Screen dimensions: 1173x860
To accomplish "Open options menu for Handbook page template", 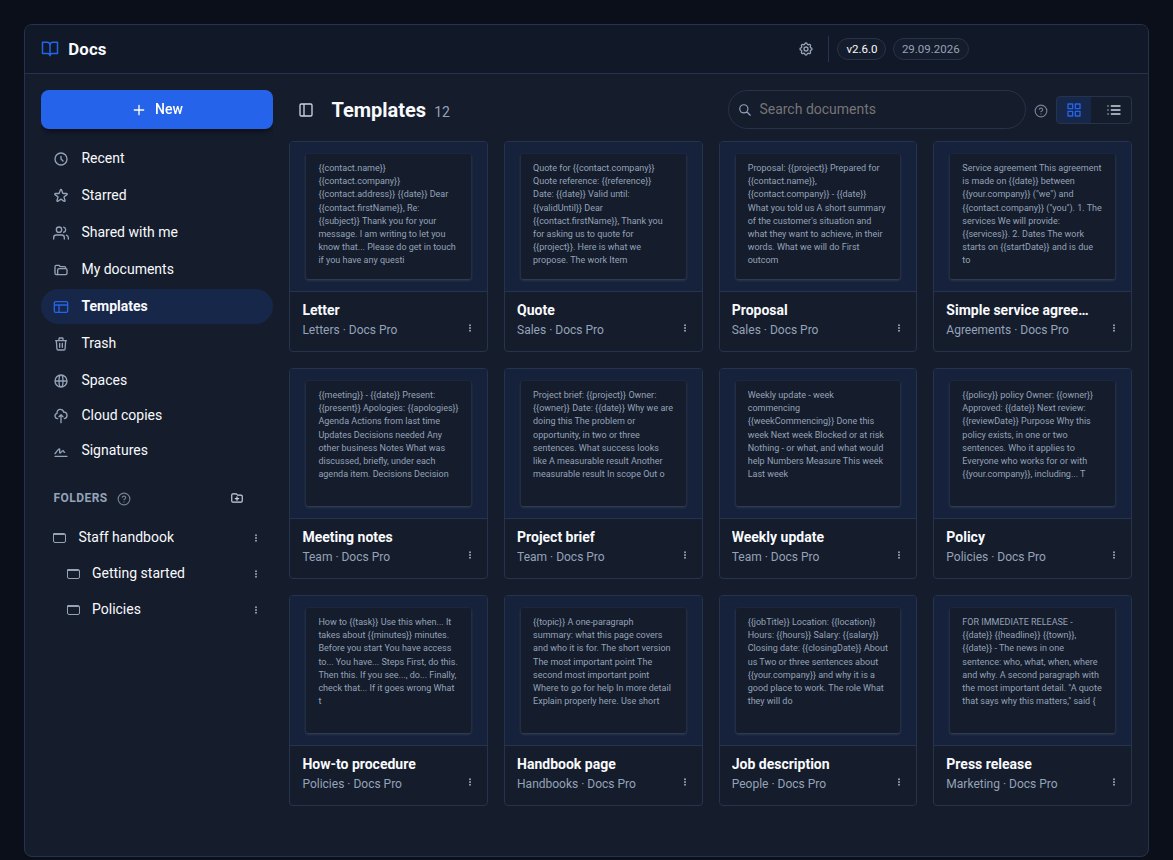I will click(x=684, y=782).
